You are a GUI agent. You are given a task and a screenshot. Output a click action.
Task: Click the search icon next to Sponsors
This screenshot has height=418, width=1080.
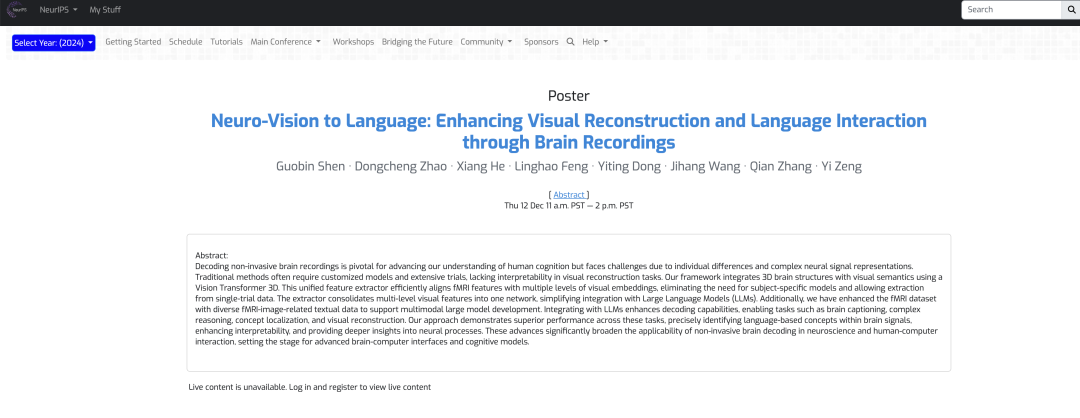(571, 42)
